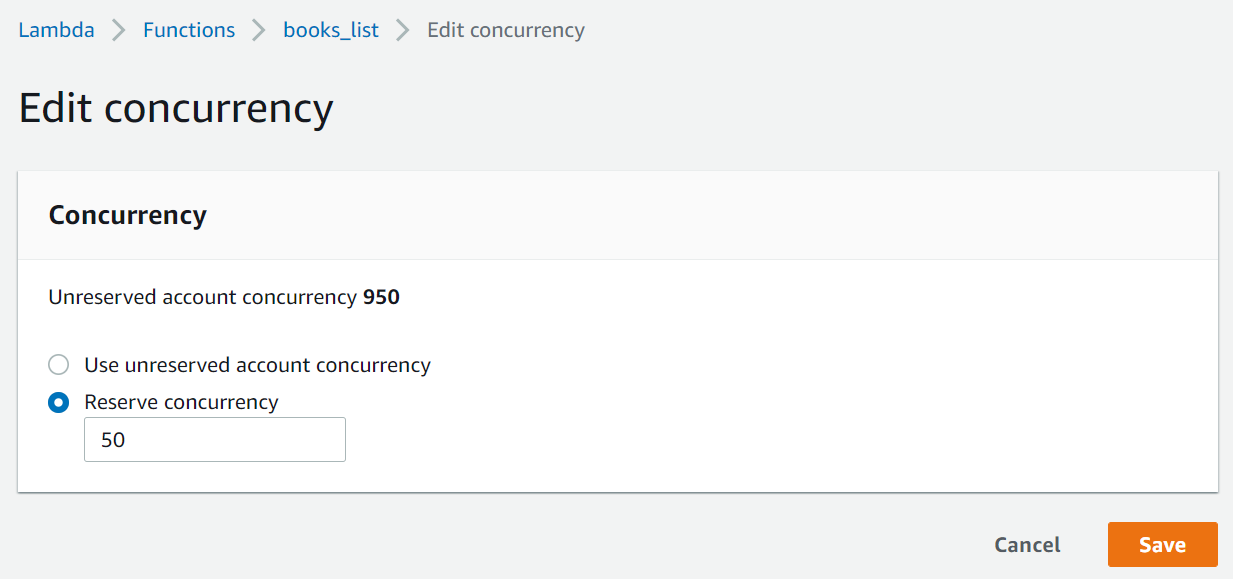Click the Edit concurrency page heading
The height and width of the screenshot is (579, 1233).
pyautogui.click(x=176, y=108)
